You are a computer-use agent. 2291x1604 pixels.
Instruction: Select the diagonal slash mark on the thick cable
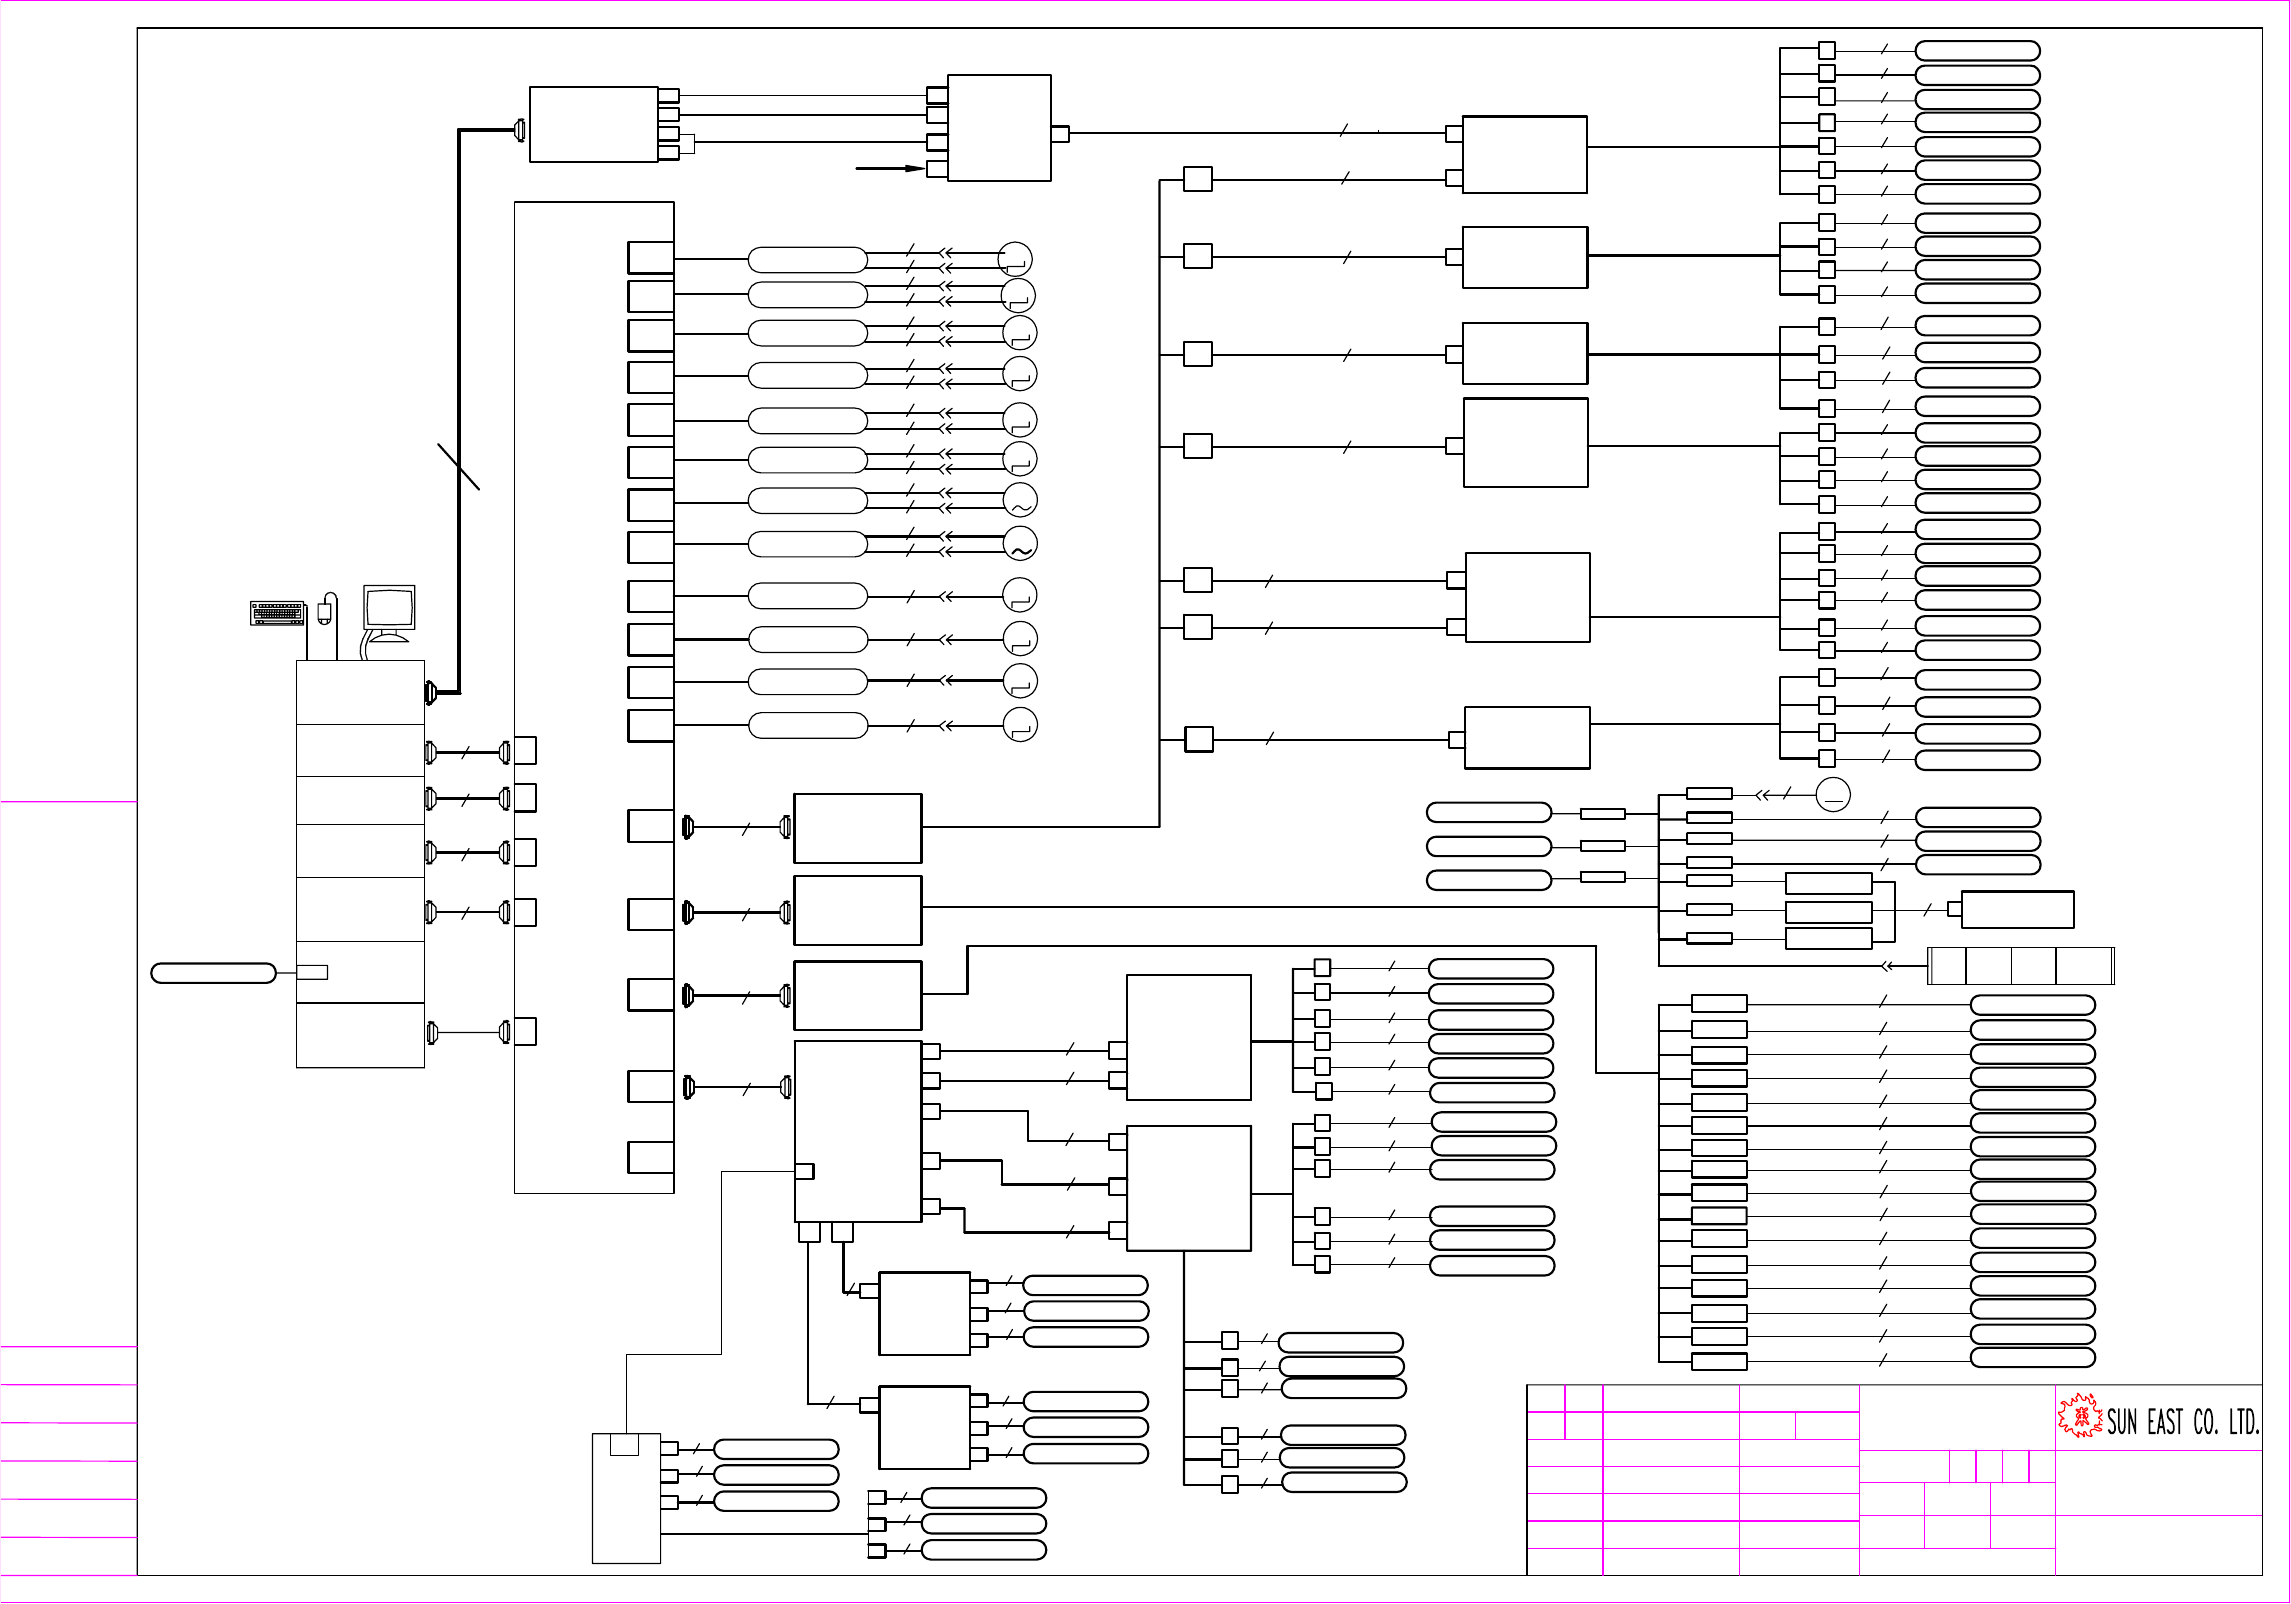point(459,467)
